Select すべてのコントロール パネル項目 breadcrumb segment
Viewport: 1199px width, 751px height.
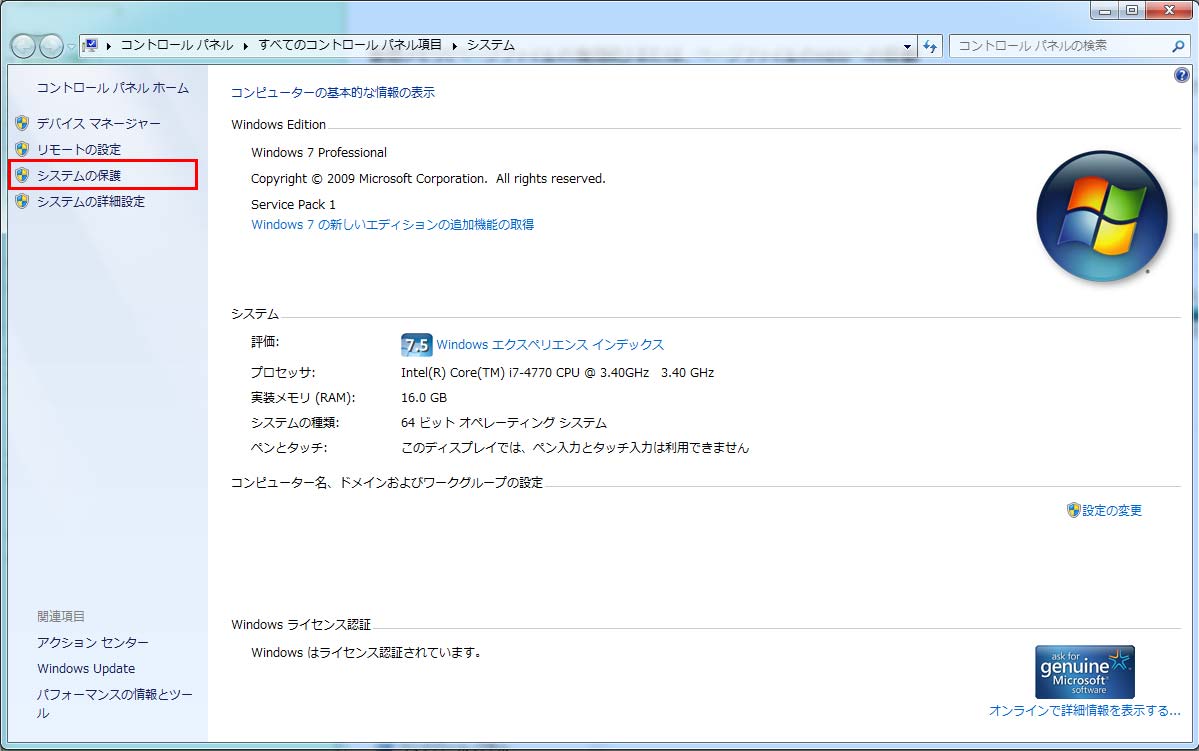point(350,45)
